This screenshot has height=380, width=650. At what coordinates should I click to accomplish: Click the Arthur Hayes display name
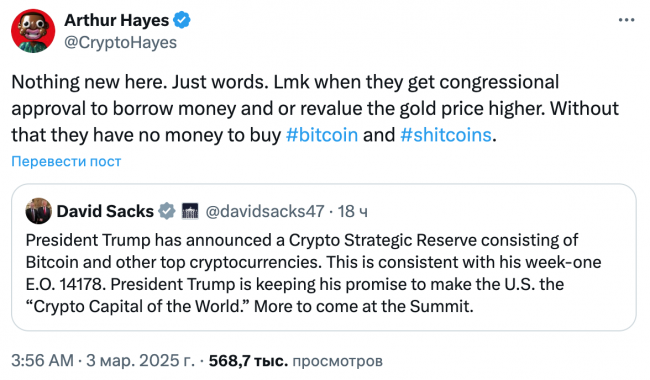(116, 20)
